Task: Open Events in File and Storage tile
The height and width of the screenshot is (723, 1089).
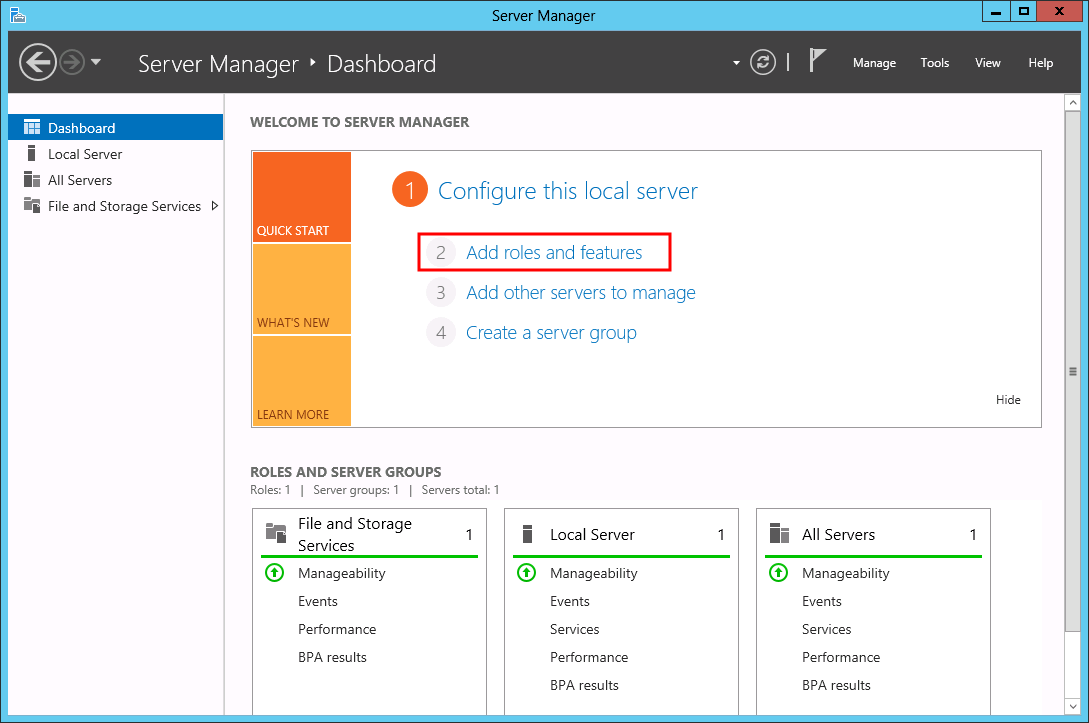Action: click(x=317, y=601)
